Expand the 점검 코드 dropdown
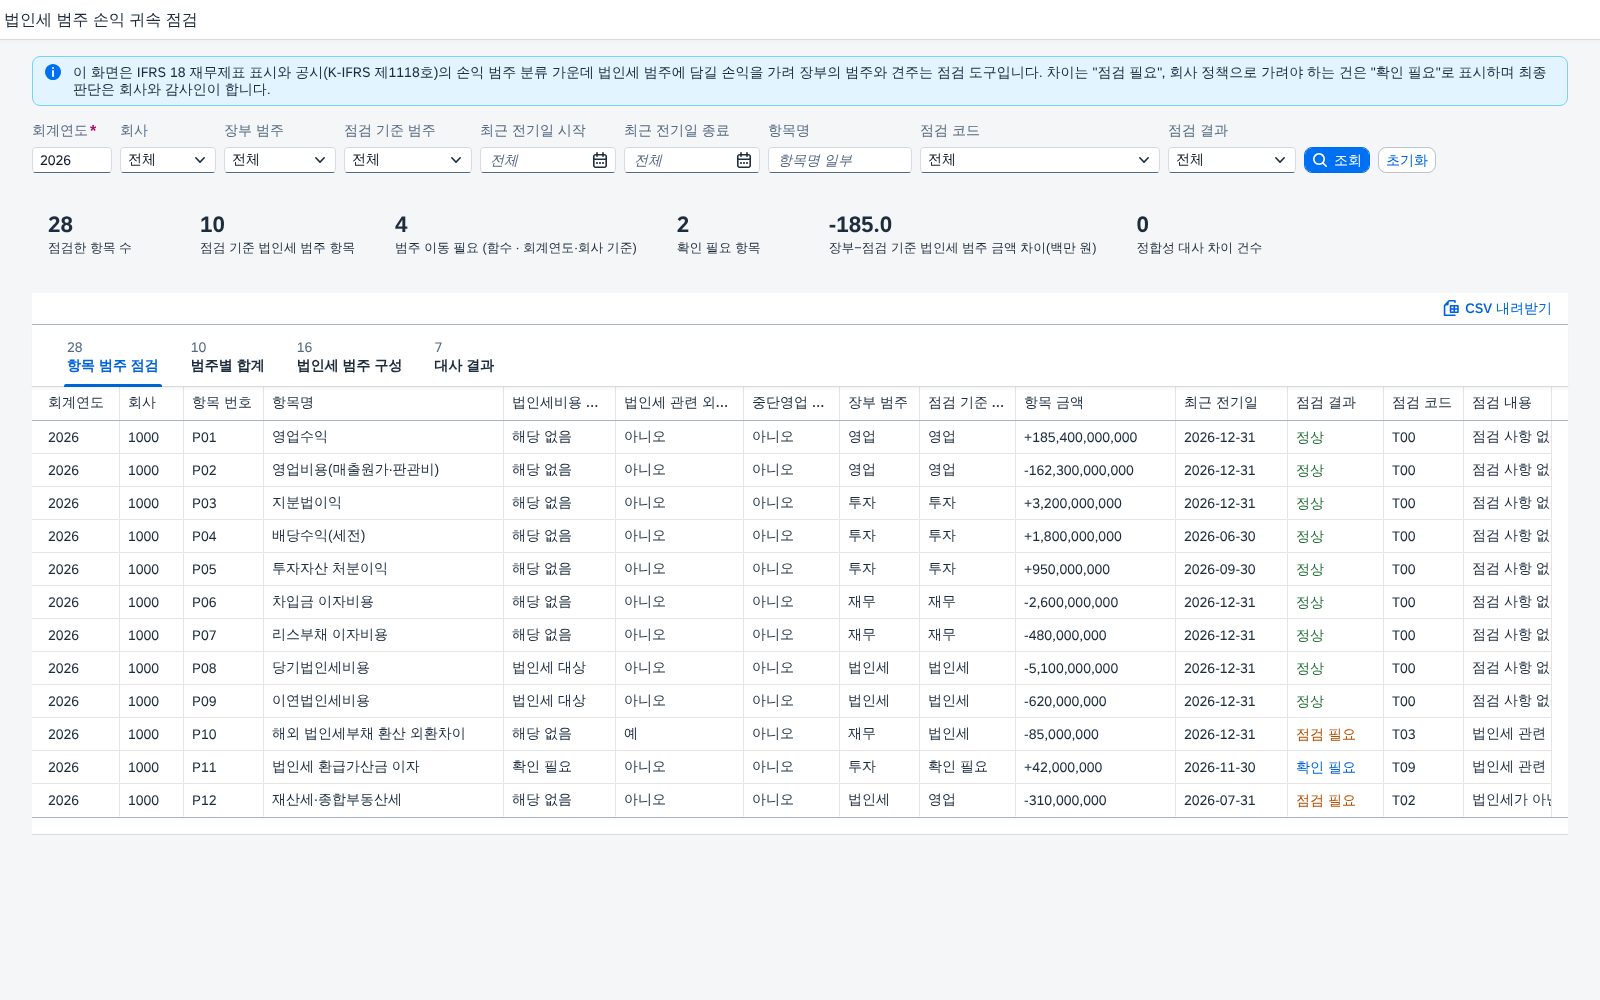 tap(1039, 160)
